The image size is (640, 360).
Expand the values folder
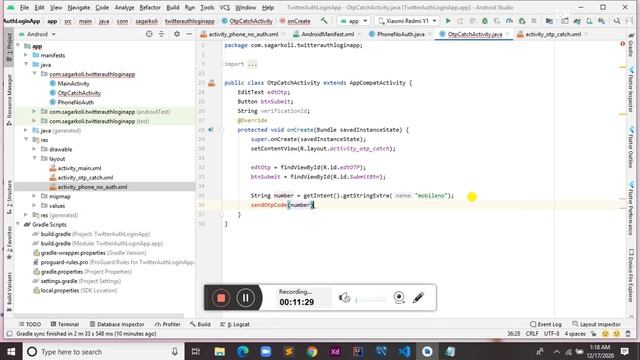35,206
